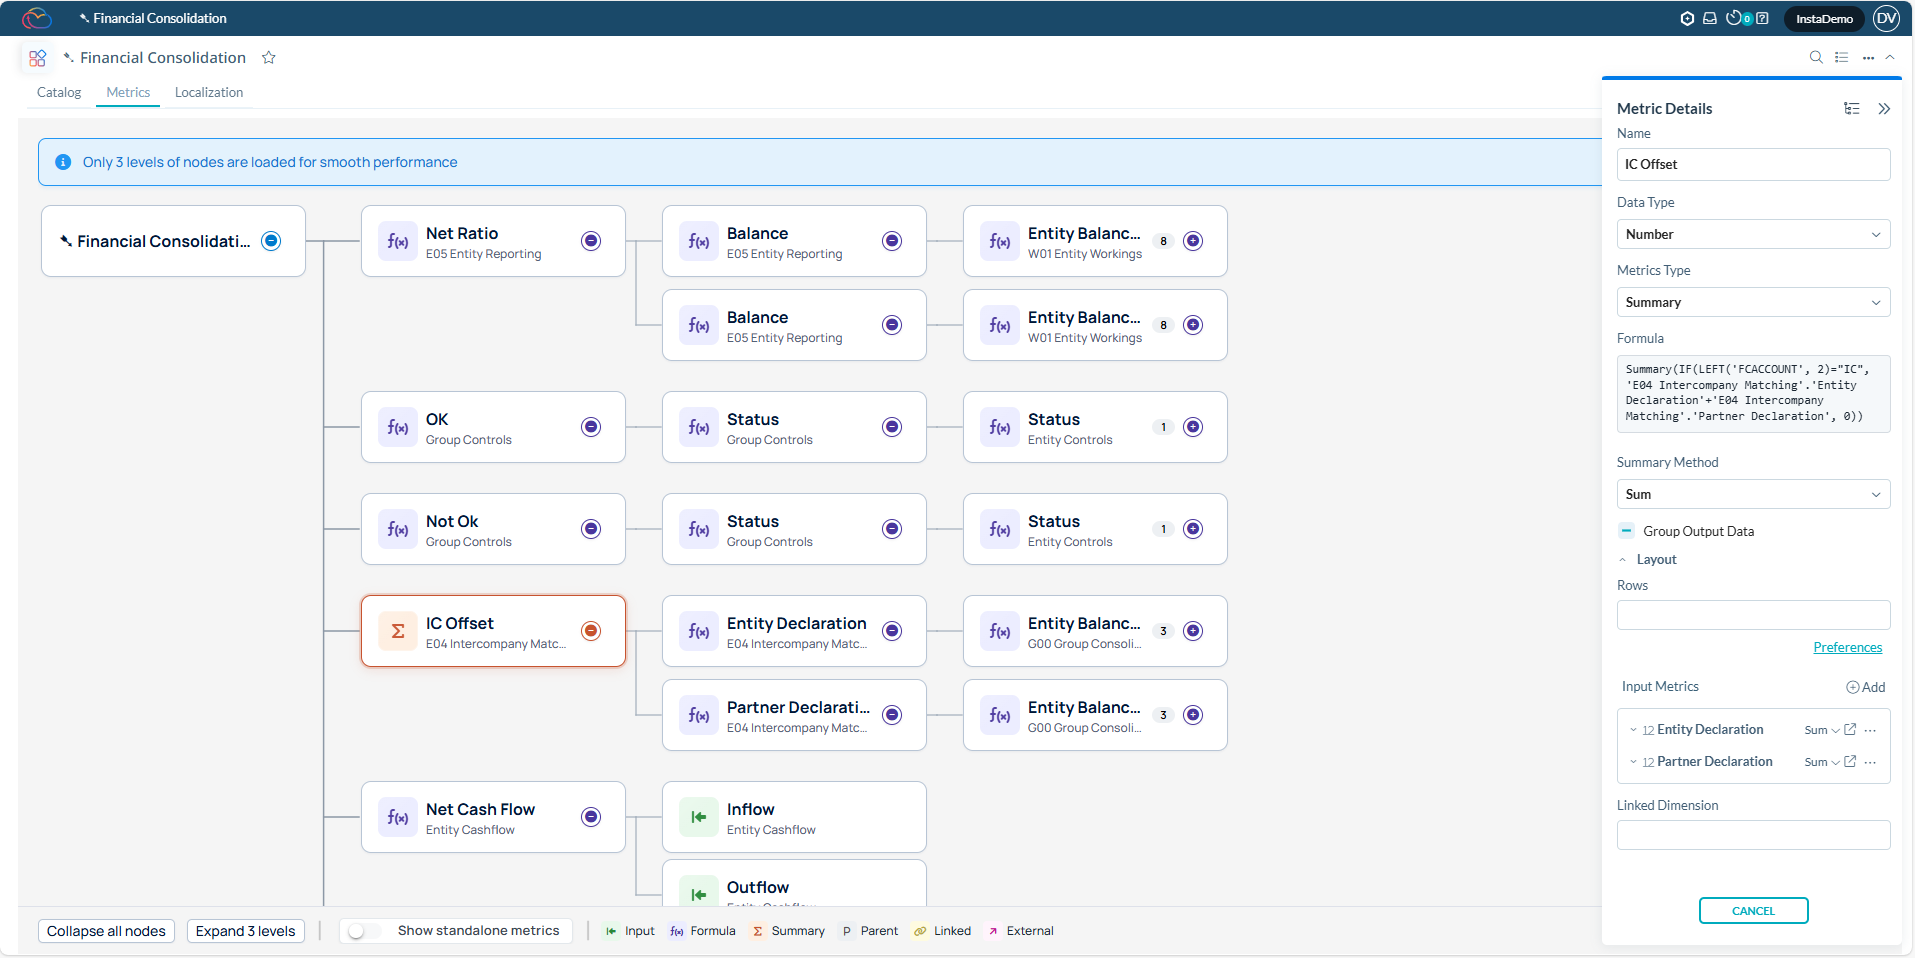Open more options for Partner Declaration input
This screenshot has width=1915, height=958.
[1871, 762]
